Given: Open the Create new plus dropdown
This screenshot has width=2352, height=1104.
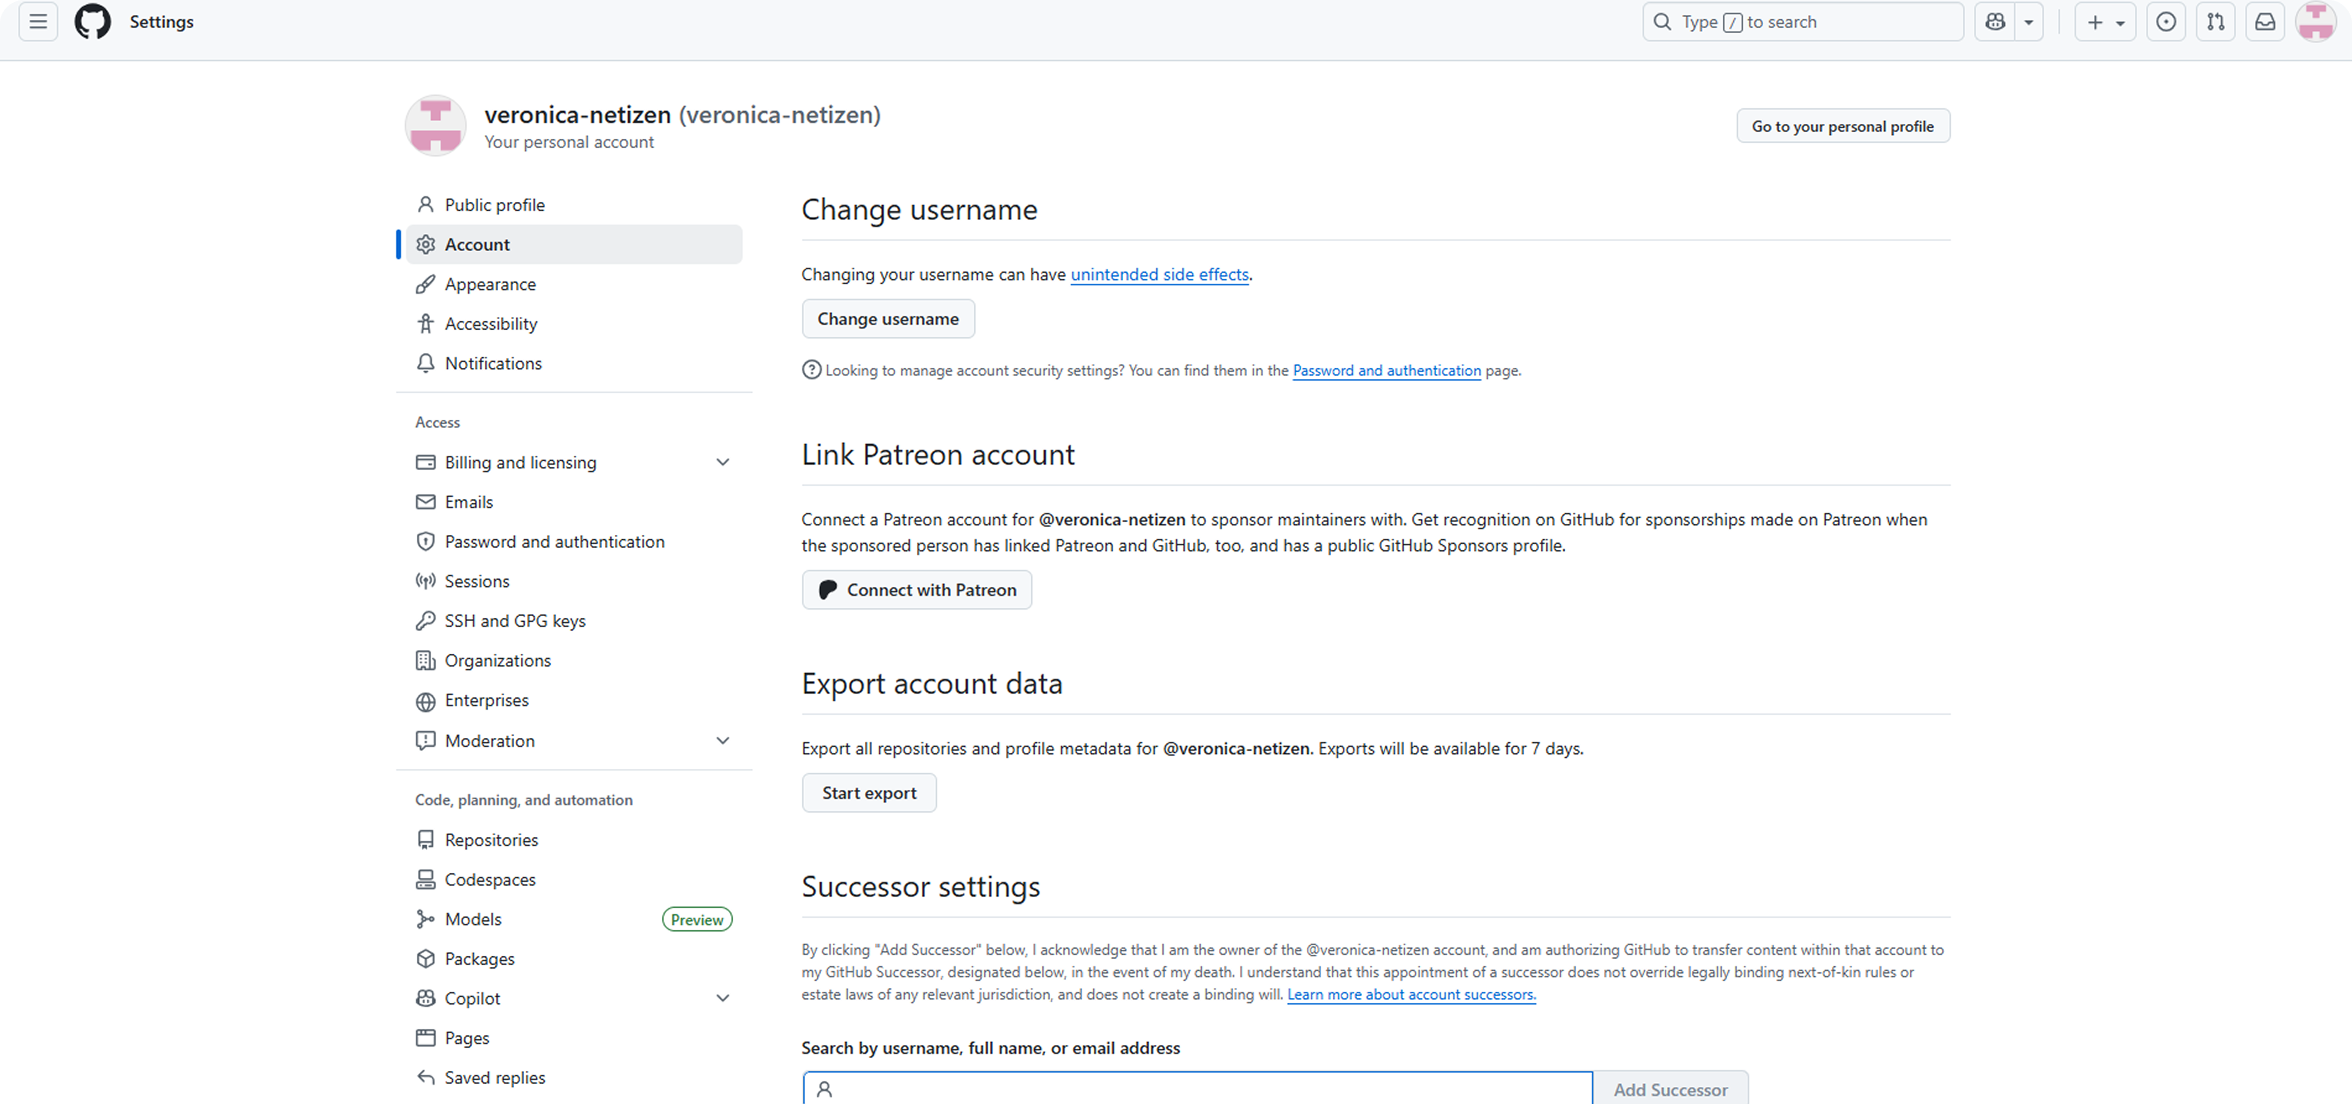Looking at the screenshot, I should click(2105, 22).
